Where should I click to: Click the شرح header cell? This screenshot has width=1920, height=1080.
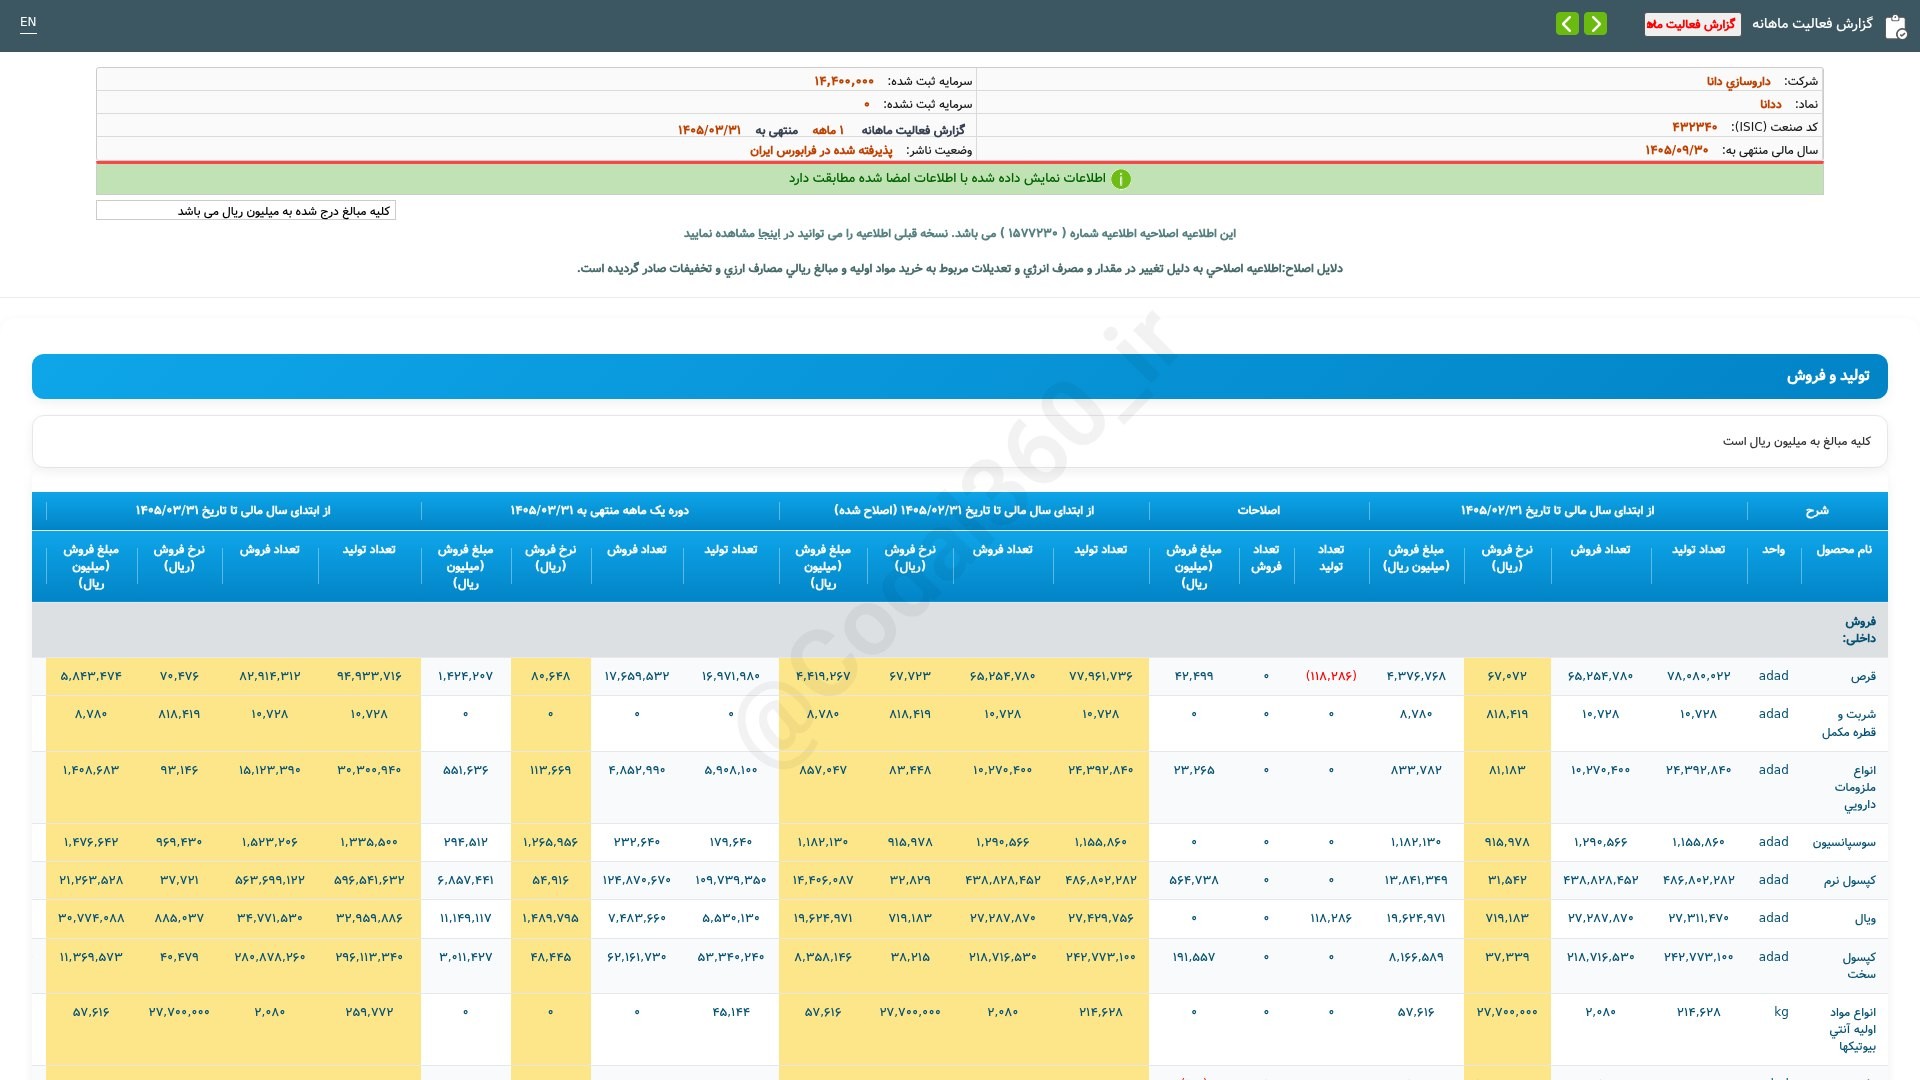(1817, 511)
